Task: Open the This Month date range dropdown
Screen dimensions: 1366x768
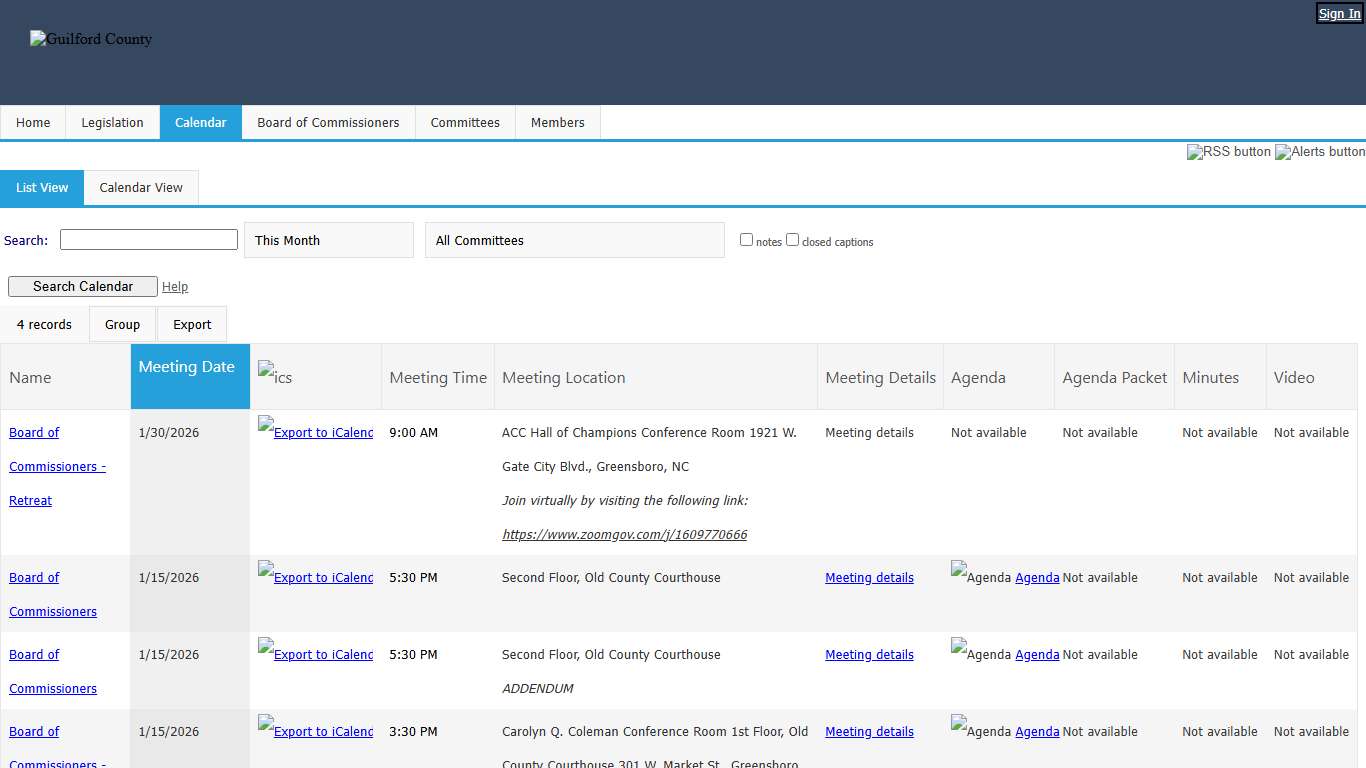Action: coord(328,240)
